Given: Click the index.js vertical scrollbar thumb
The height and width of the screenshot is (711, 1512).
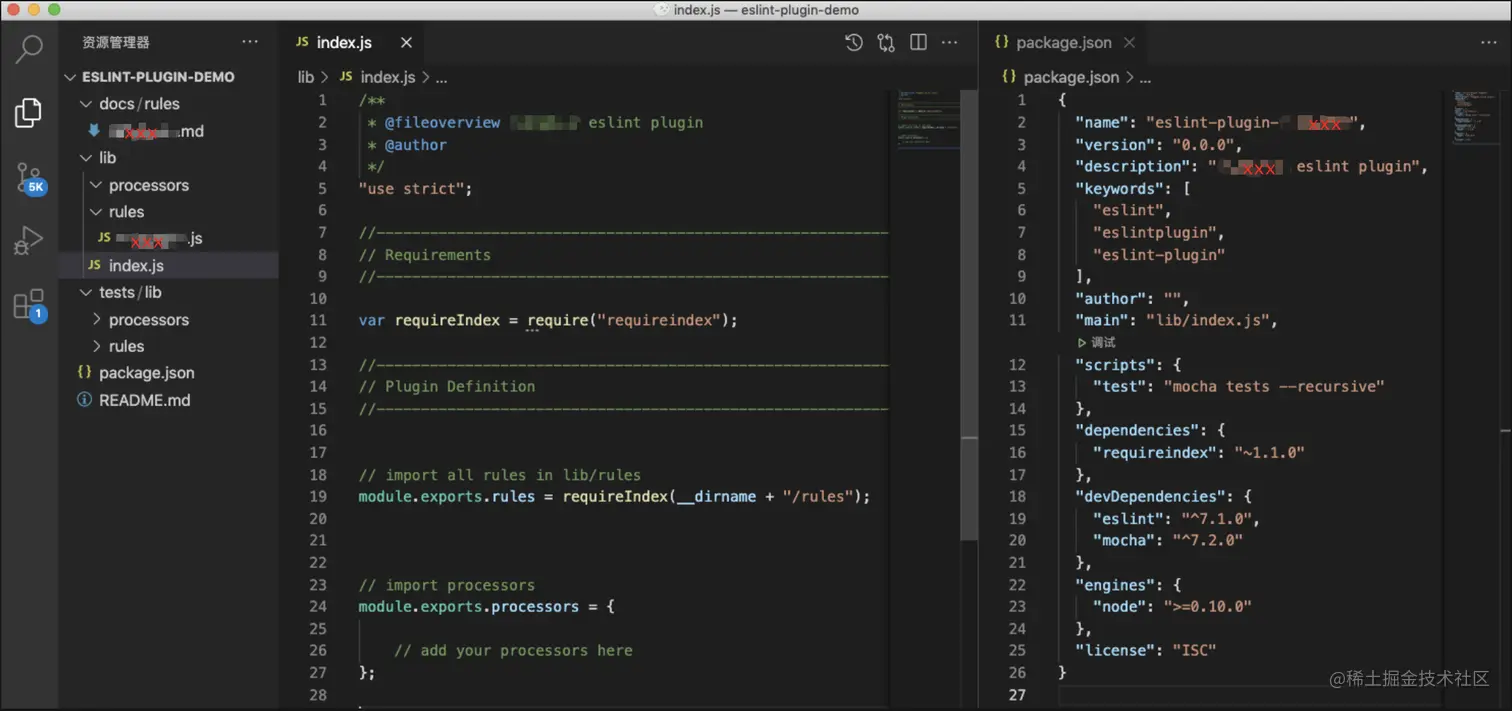Looking at the screenshot, I should click(969, 315).
